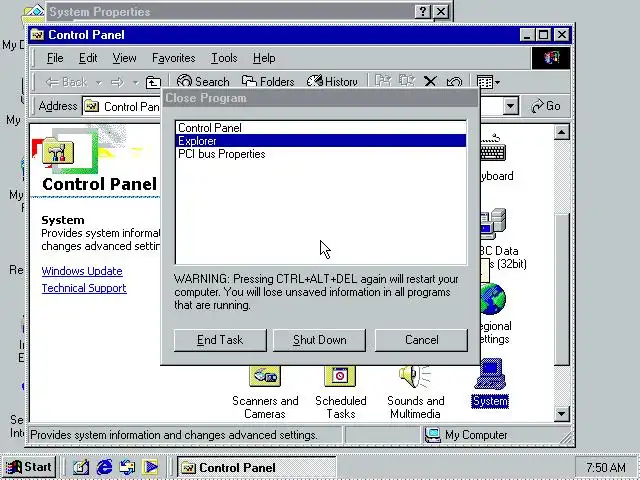The width and height of the screenshot is (640, 480).
Task: Open the Back history dropdown arrow
Action: [x=99, y=83]
